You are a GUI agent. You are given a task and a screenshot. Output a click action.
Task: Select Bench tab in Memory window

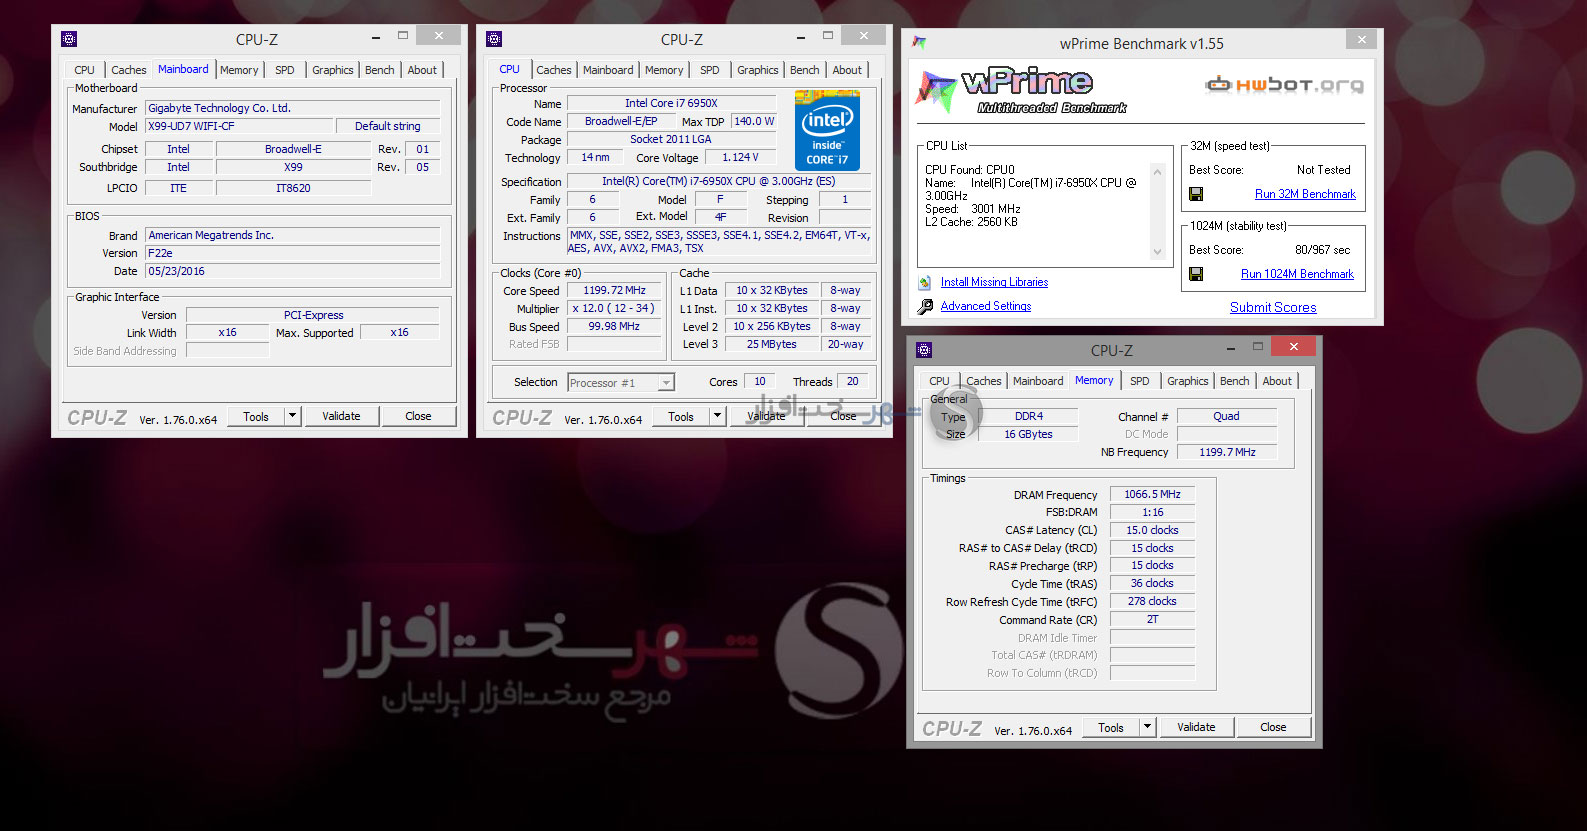point(1234,381)
